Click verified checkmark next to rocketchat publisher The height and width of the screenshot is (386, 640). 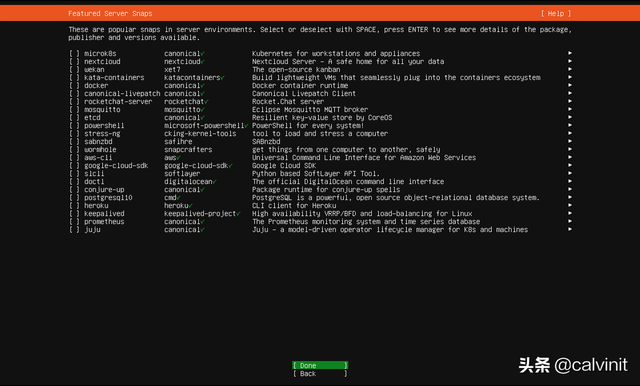coord(207,102)
